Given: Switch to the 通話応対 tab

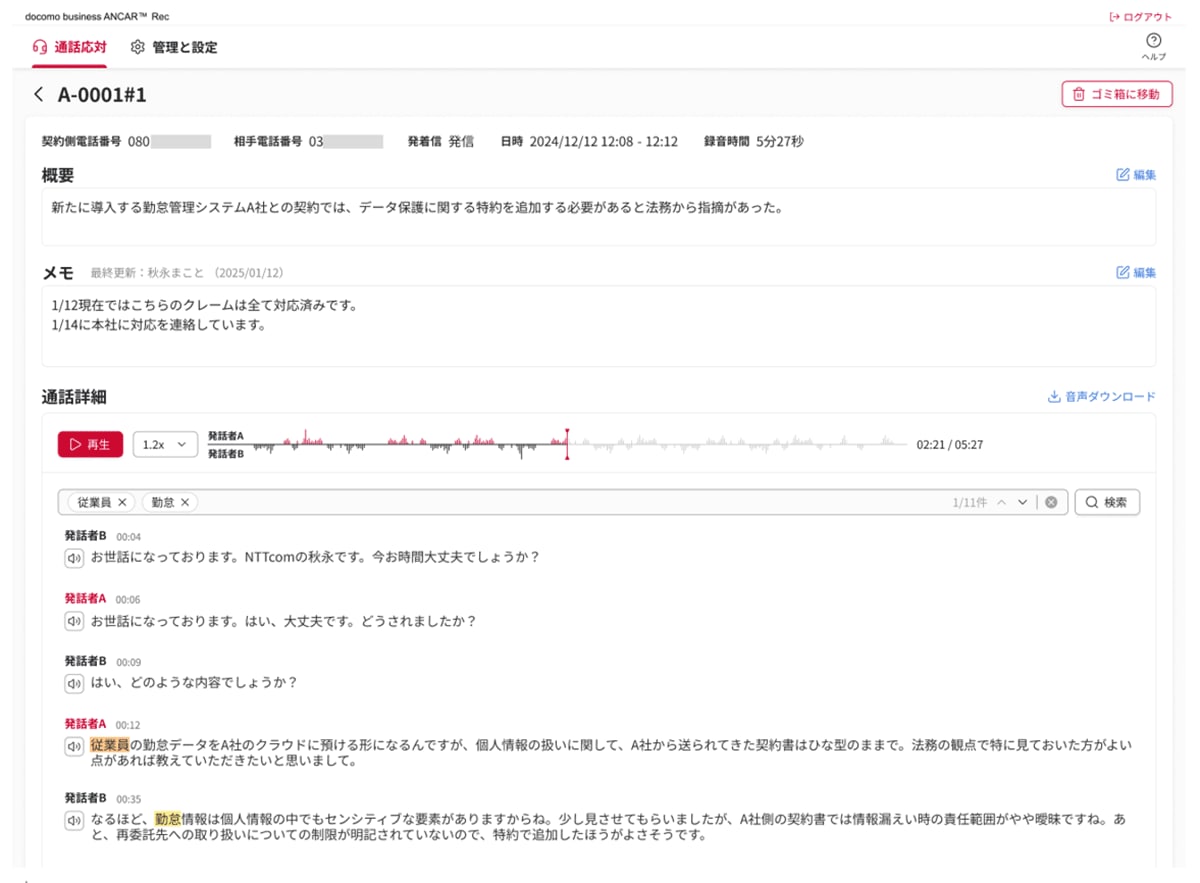Looking at the screenshot, I should (x=70, y=47).
